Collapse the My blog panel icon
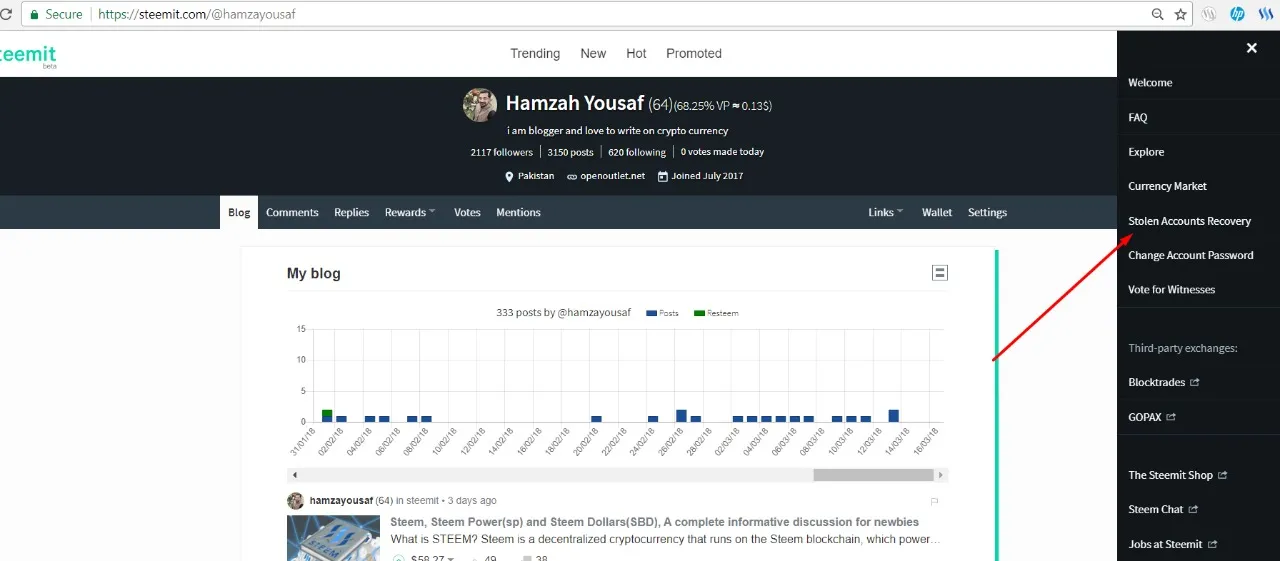The image size is (1280, 561). coord(940,273)
